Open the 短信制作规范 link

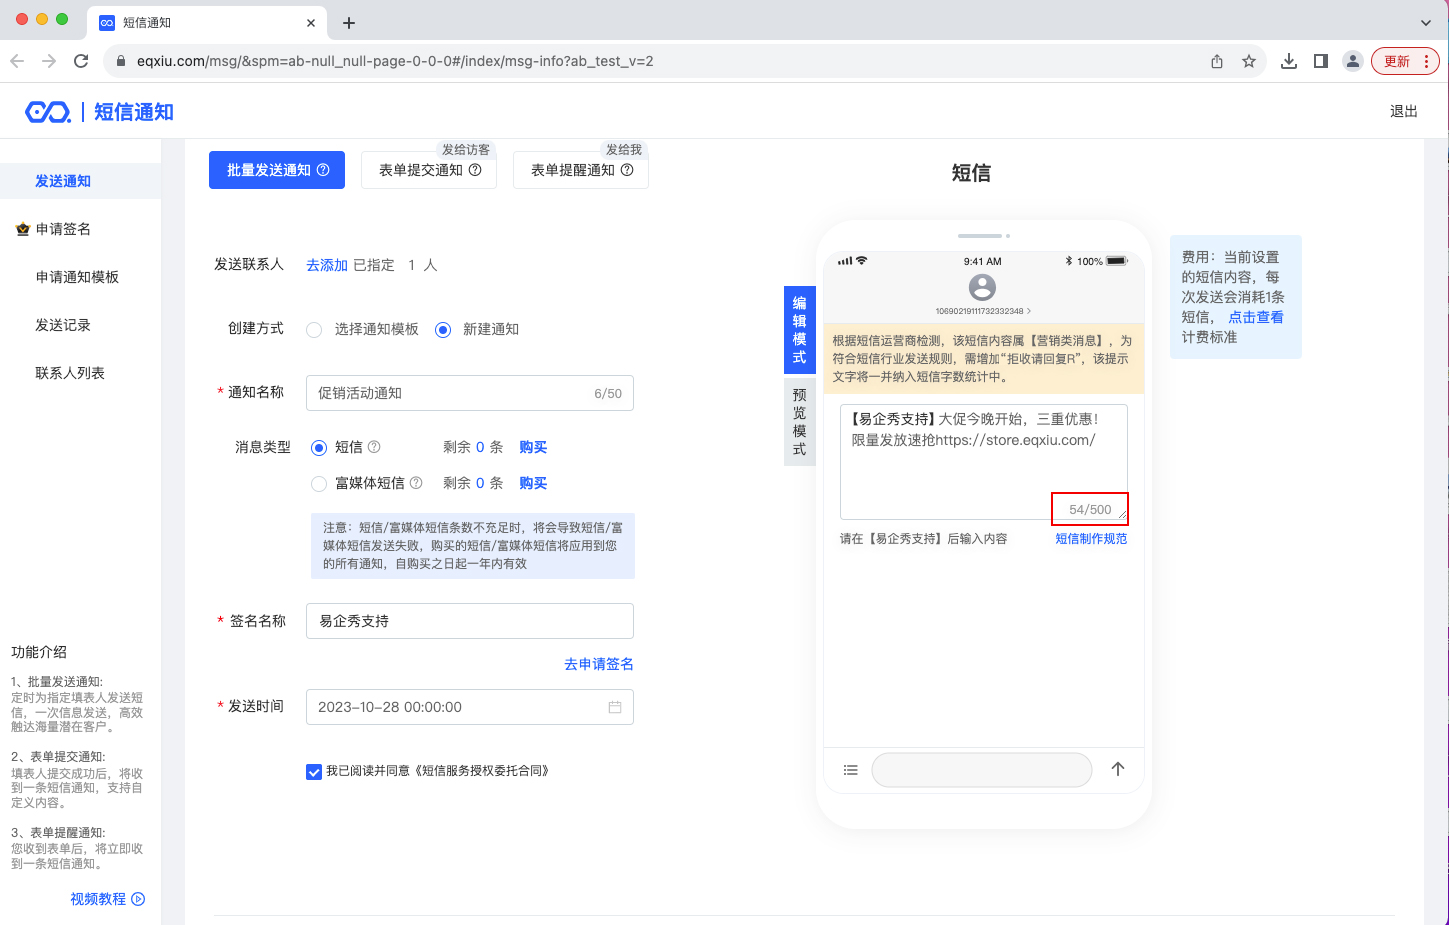1091,538
